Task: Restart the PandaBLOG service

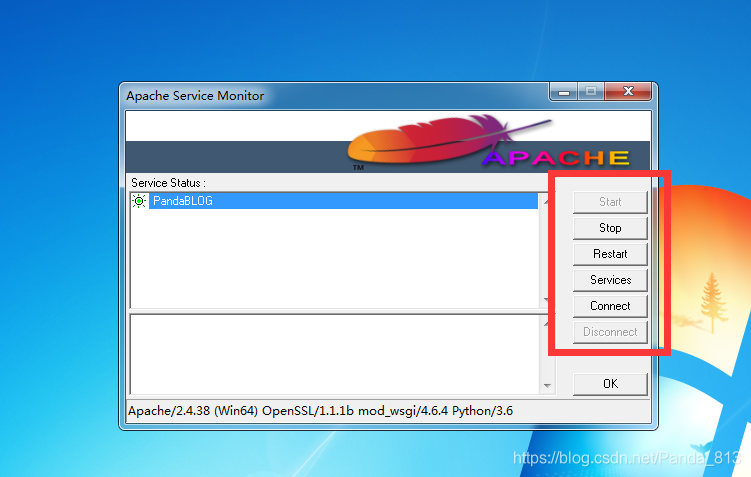Action: 610,254
